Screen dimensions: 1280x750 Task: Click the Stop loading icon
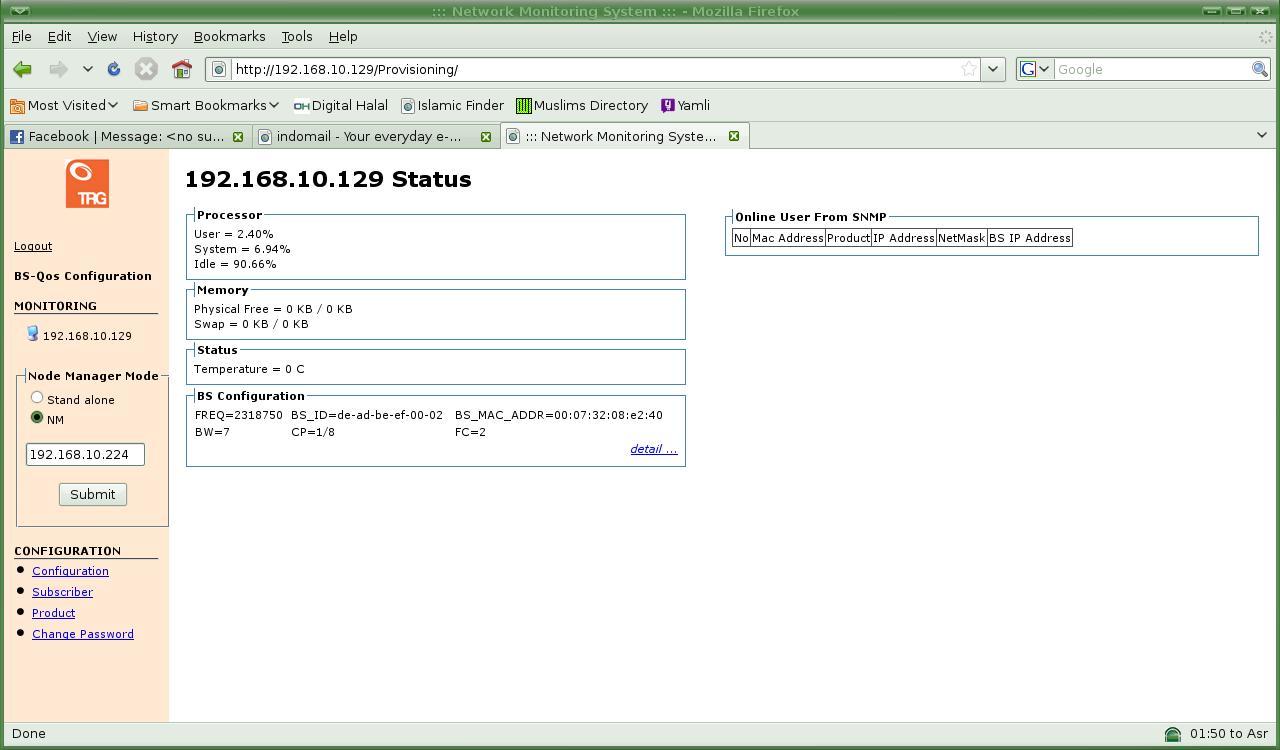coord(146,69)
